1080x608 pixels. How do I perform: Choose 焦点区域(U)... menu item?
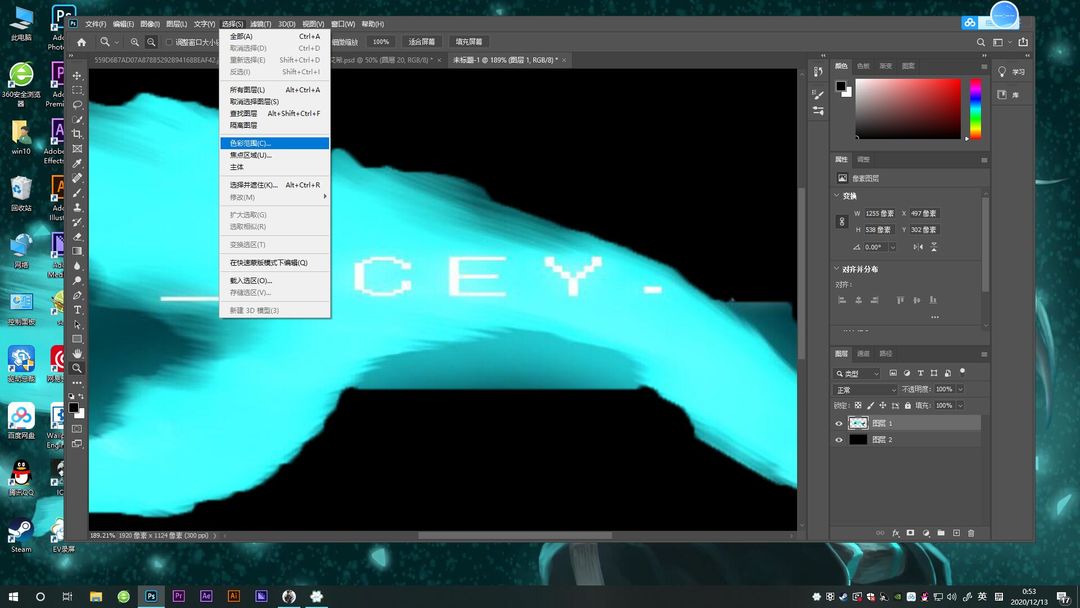pyautogui.click(x=275, y=155)
